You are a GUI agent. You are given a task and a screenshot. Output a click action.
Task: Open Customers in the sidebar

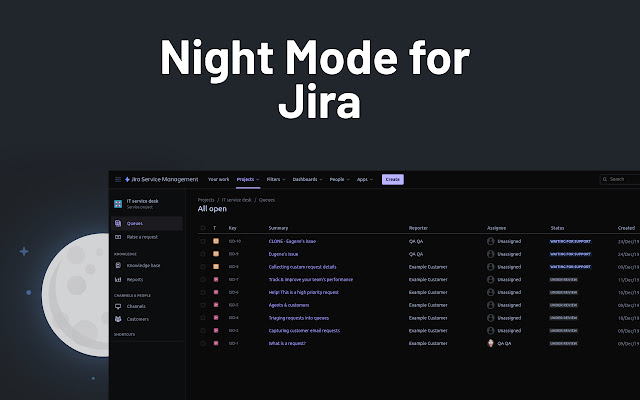click(x=138, y=319)
